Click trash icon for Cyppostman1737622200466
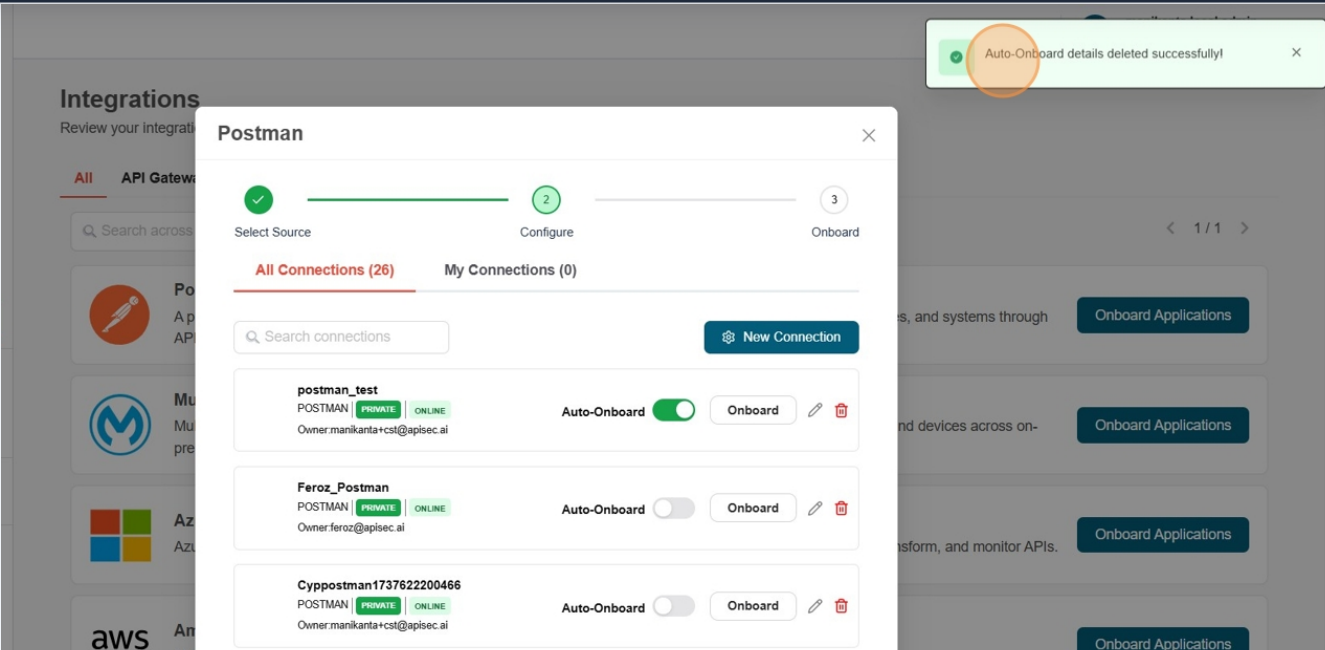 coord(841,606)
